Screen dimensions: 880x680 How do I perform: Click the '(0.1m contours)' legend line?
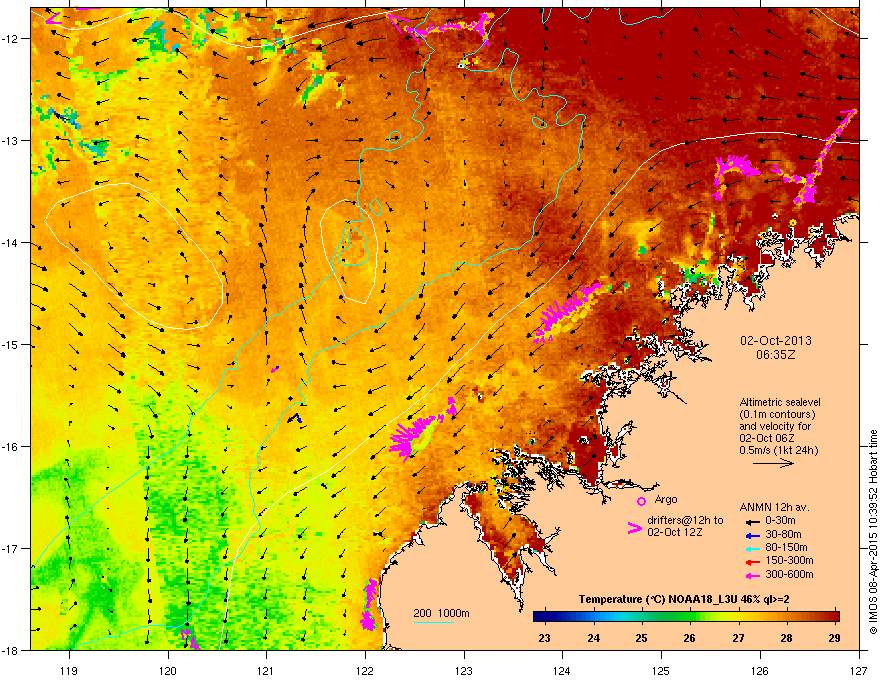point(777,415)
